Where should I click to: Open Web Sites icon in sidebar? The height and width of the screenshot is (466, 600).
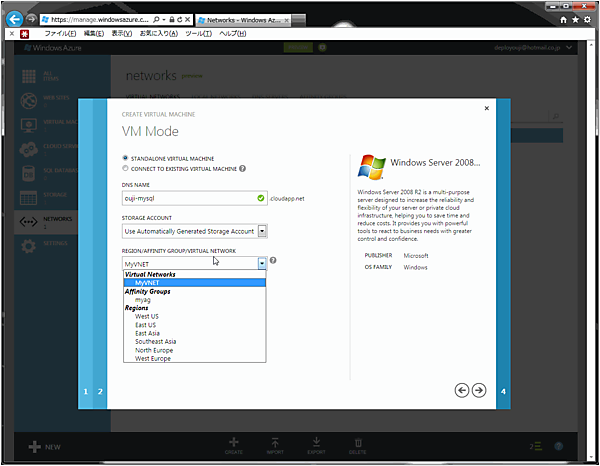pyautogui.click(x=29, y=101)
